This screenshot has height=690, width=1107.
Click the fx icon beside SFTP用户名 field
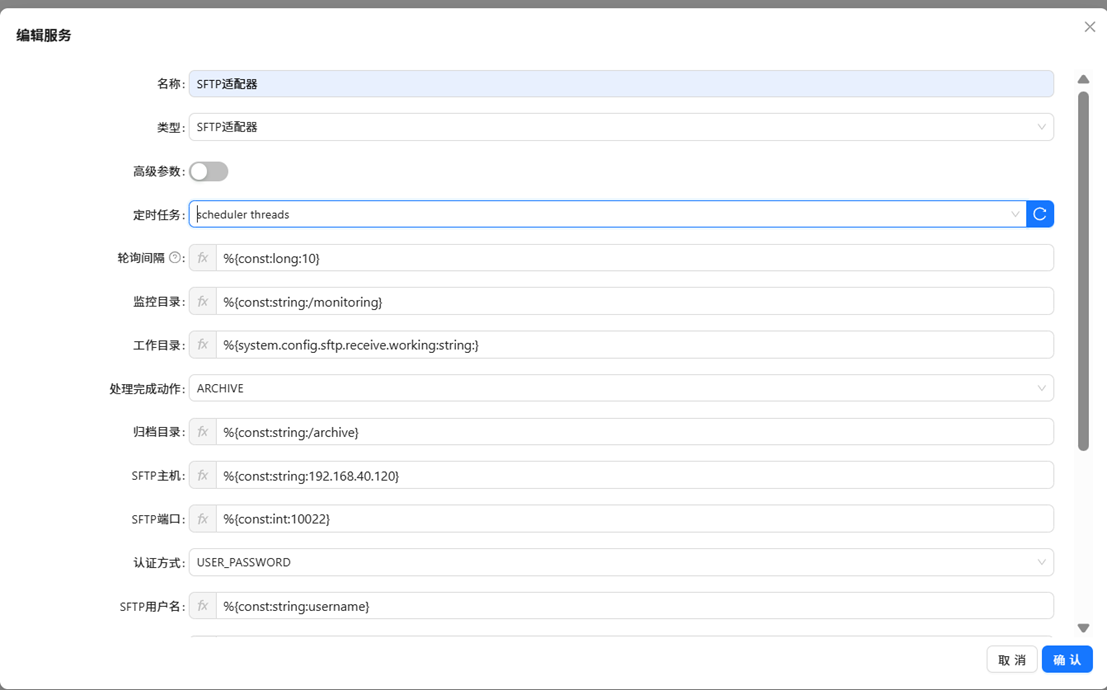[203, 606]
